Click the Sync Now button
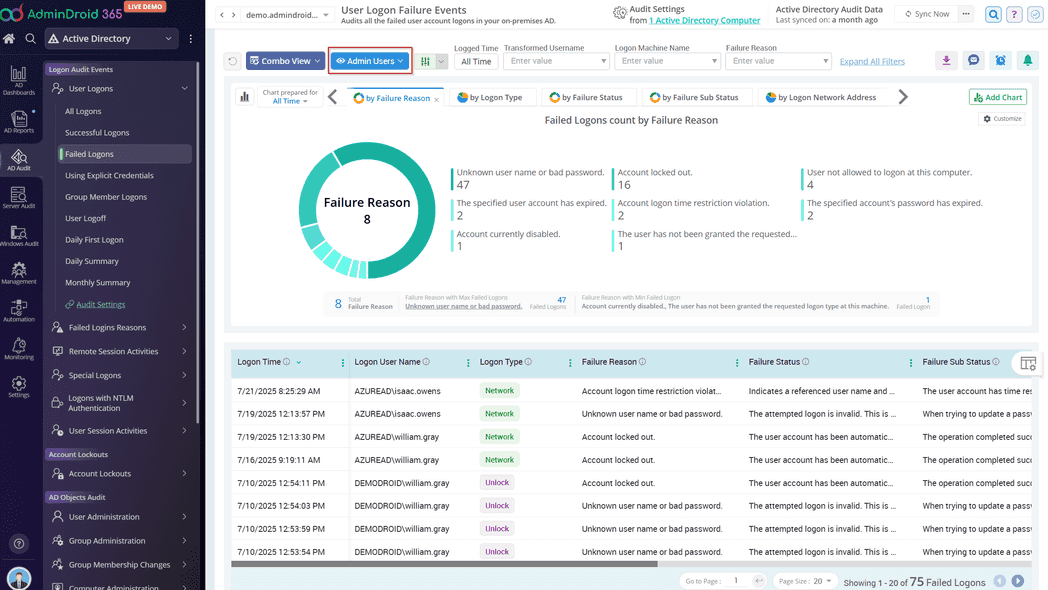This screenshot has width=1048, height=590. (926, 14)
